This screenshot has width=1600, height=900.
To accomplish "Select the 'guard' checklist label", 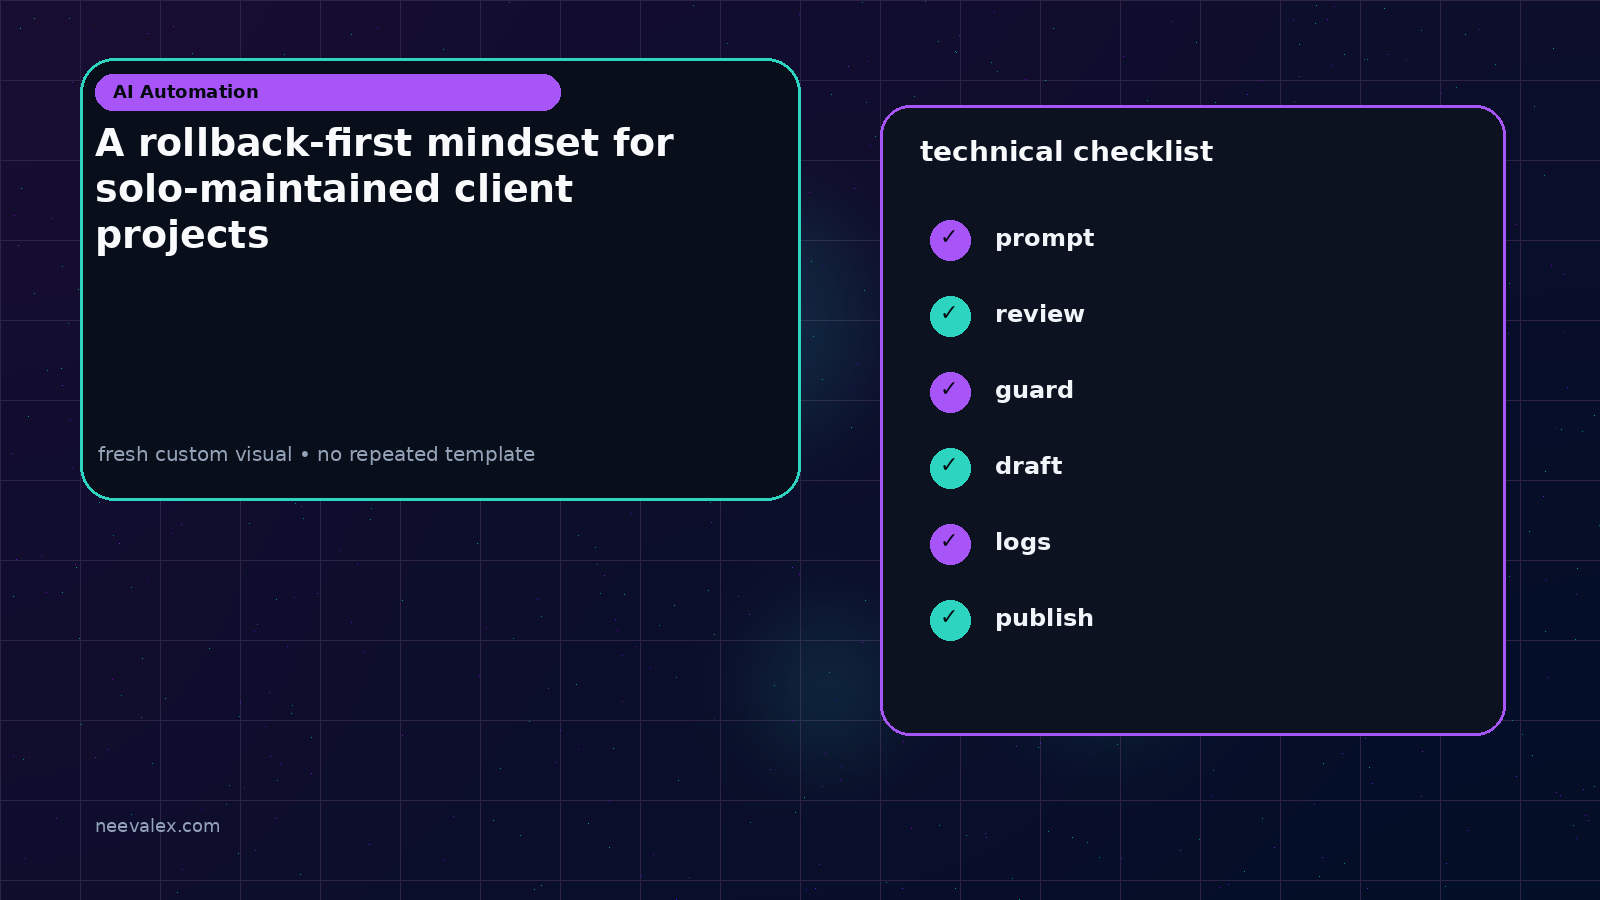I will (x=1034, y=391).
